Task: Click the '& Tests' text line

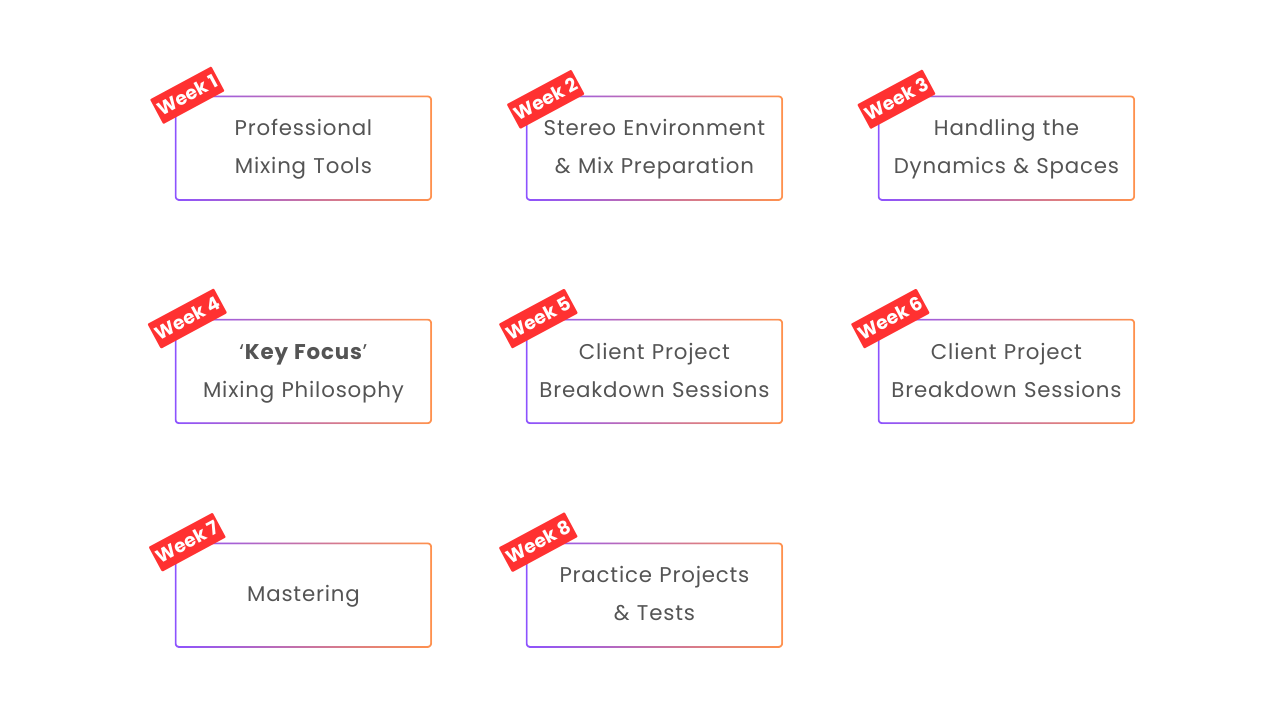Action: [655, 613]
